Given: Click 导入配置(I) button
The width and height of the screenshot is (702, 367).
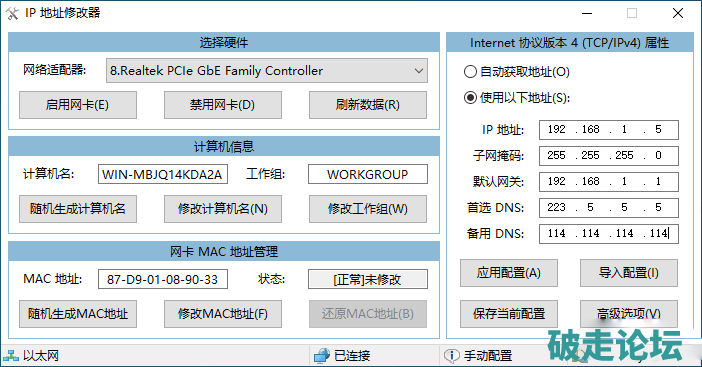Looking at the screenshot, I should point(629,273).
